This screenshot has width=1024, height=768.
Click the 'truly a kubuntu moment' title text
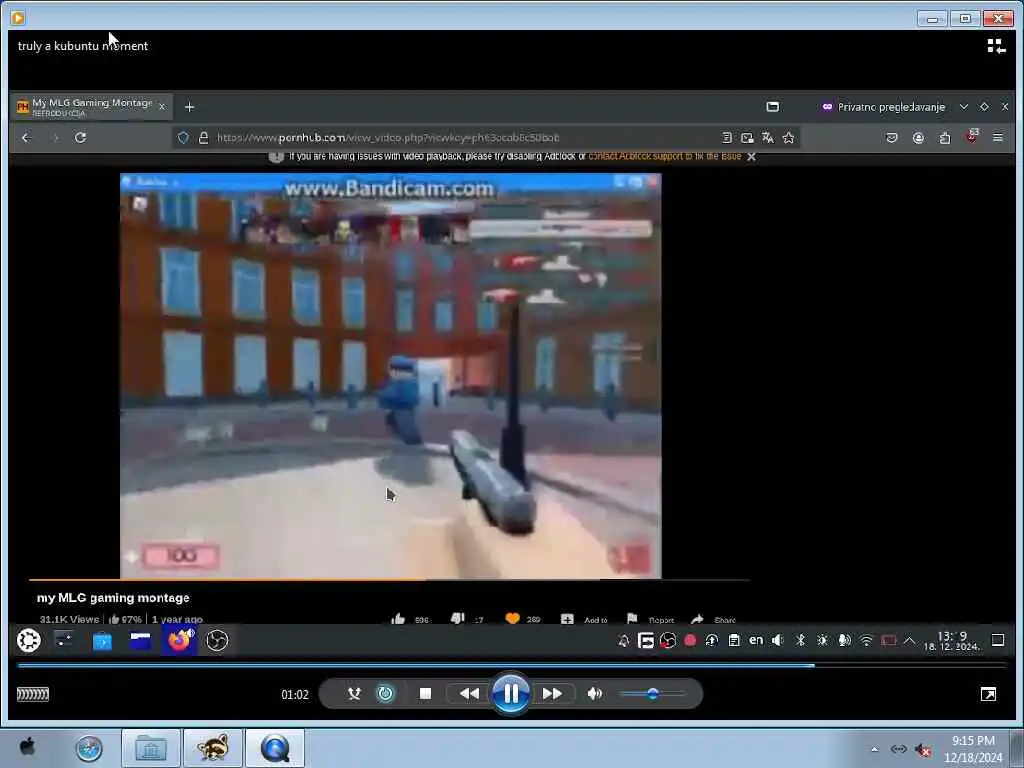[x=83, y=46]
